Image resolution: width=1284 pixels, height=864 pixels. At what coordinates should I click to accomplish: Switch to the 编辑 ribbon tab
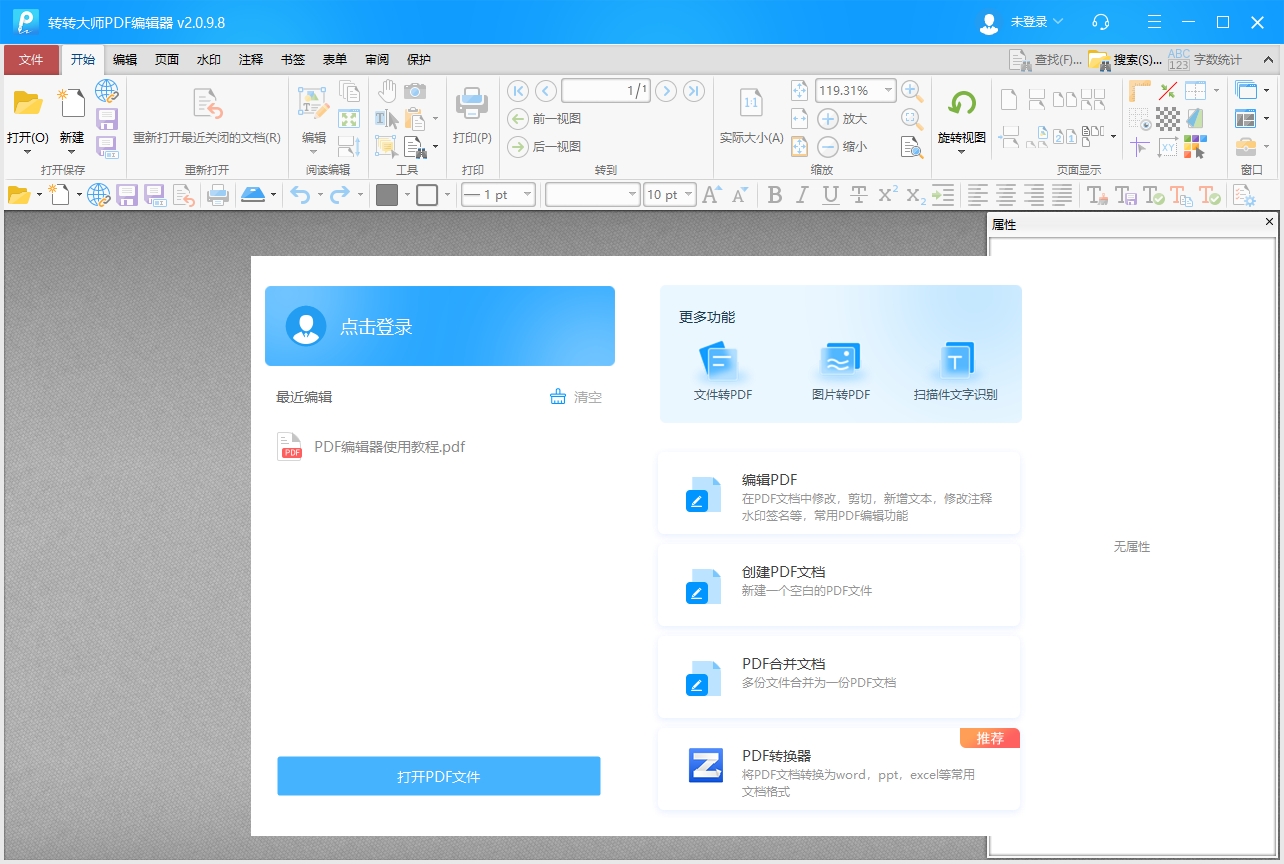125,60
